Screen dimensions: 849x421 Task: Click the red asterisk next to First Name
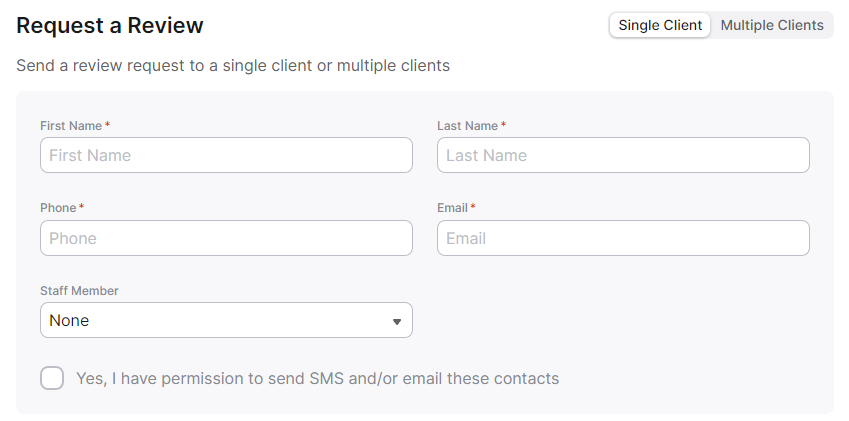[x=107, y=125]
